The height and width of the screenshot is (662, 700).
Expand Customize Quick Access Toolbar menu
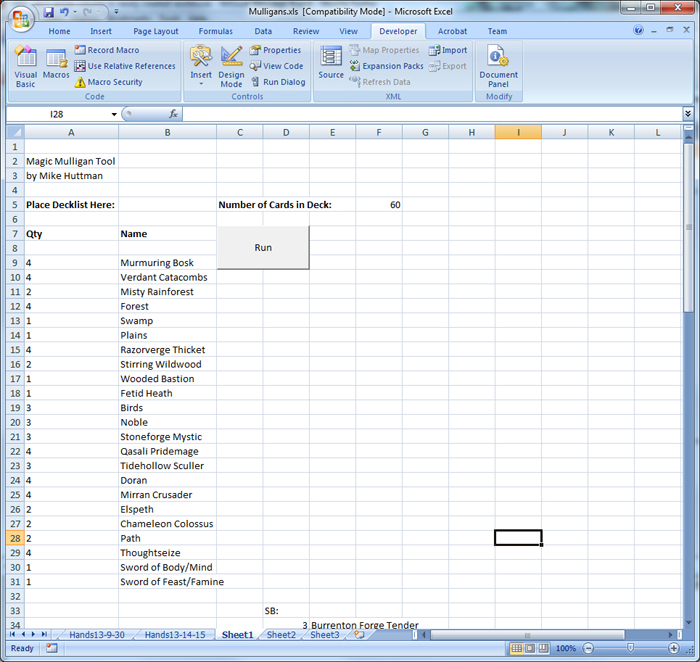coord(117,12)
